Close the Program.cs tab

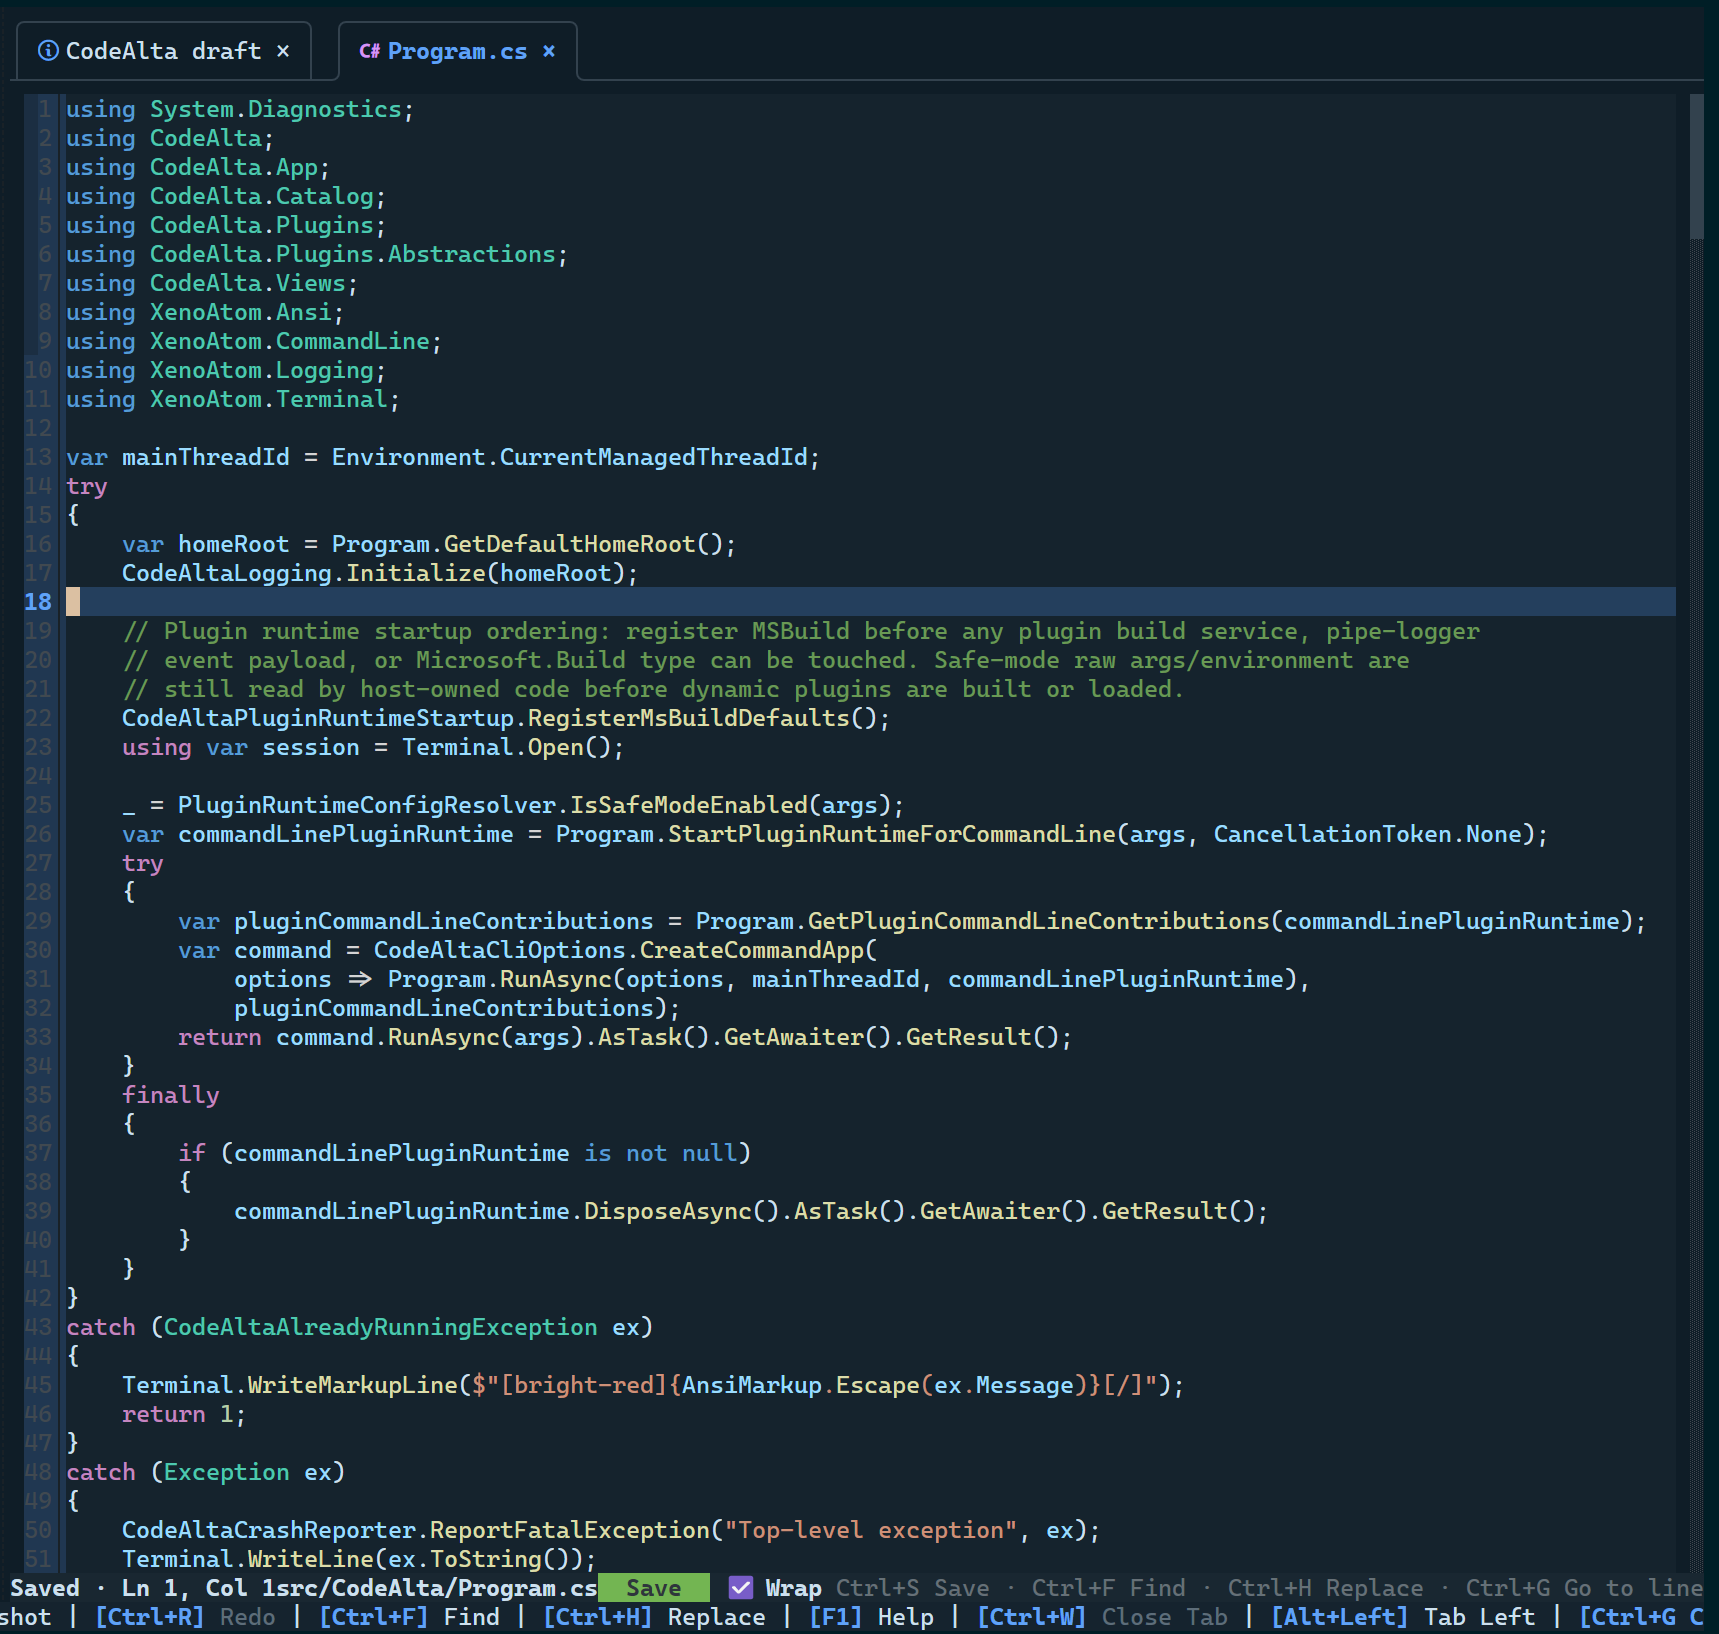549,51
